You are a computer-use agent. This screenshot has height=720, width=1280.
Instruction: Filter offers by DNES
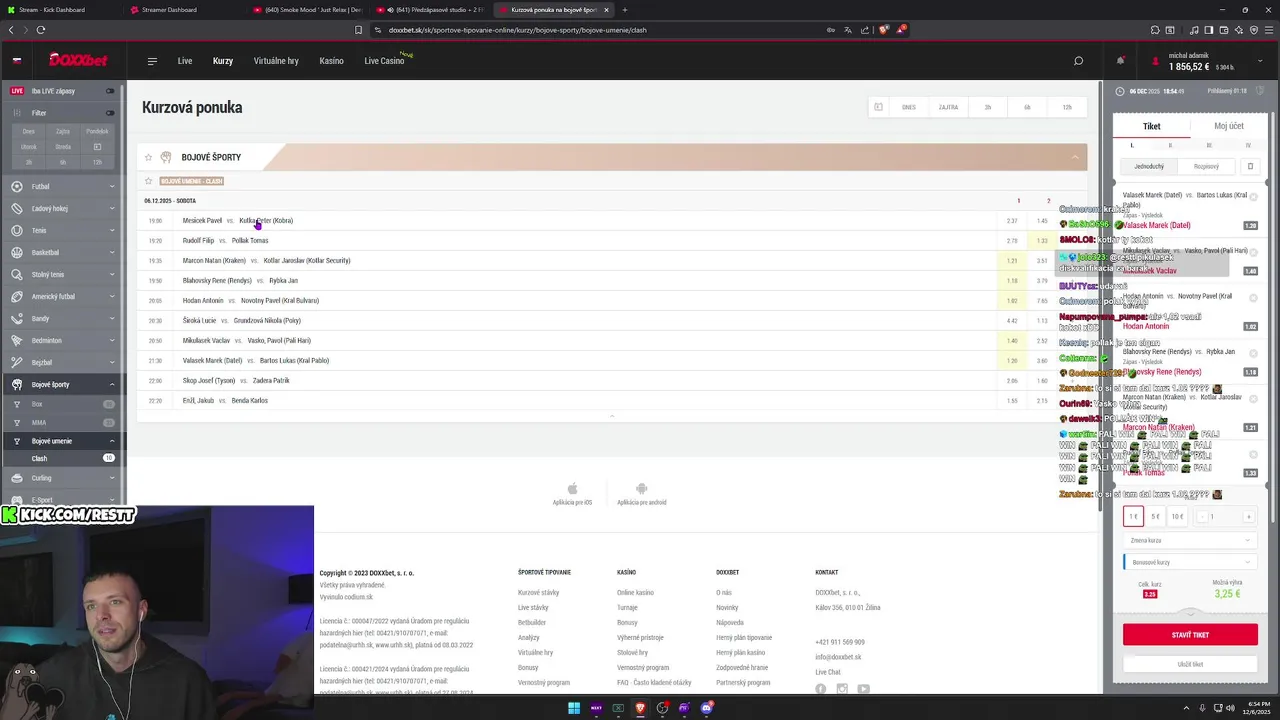[x=909, y=107]
